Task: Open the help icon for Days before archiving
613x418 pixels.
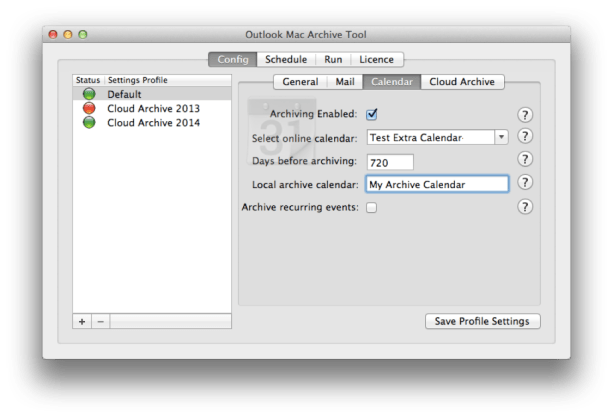Action: tap(525, 159)
